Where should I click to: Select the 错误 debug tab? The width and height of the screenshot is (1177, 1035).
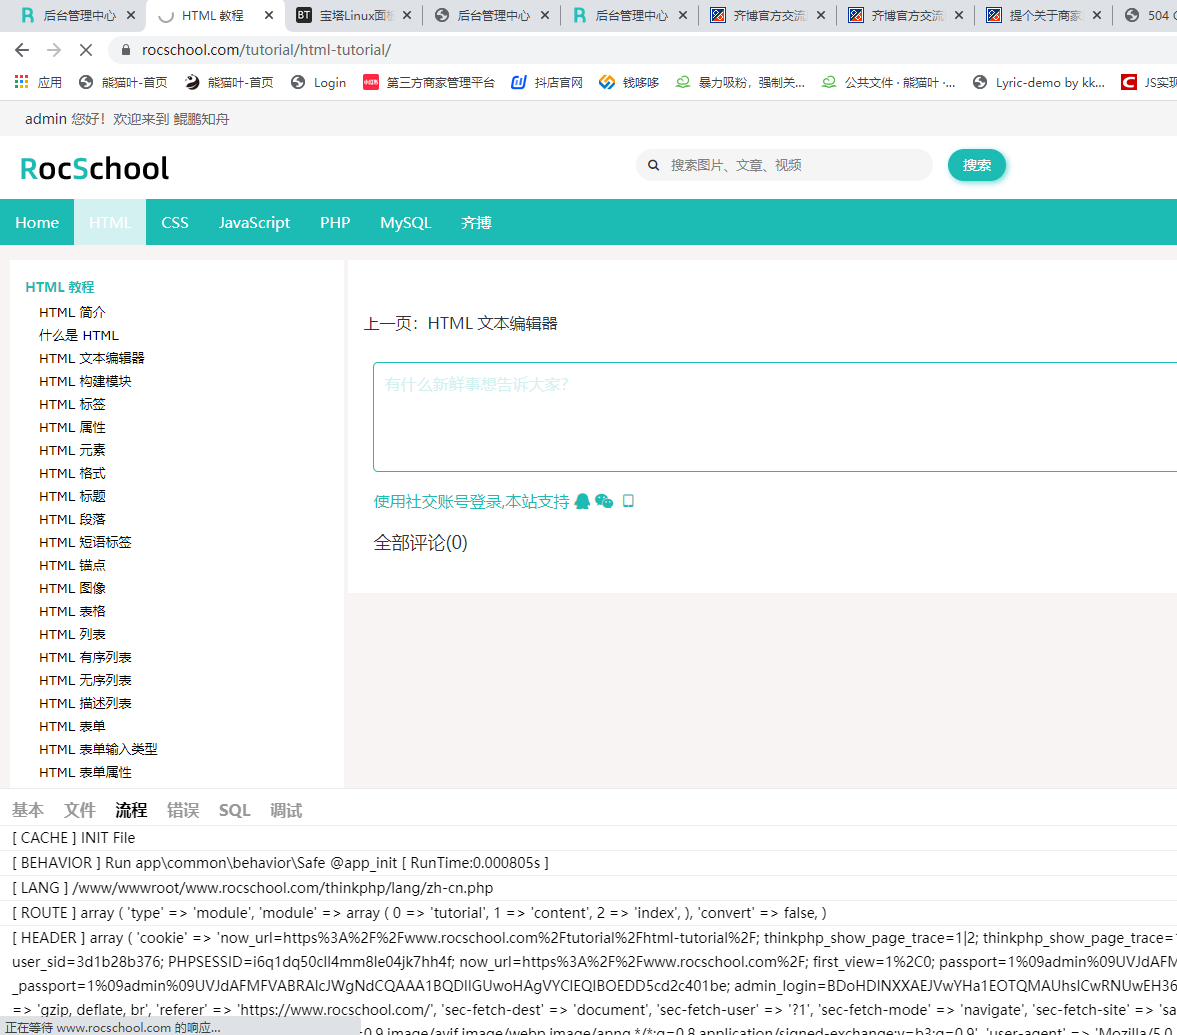pos(183,810)
